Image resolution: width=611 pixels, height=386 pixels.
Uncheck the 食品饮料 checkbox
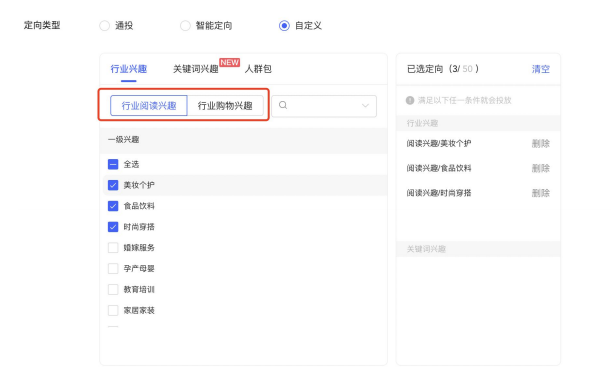113,206
